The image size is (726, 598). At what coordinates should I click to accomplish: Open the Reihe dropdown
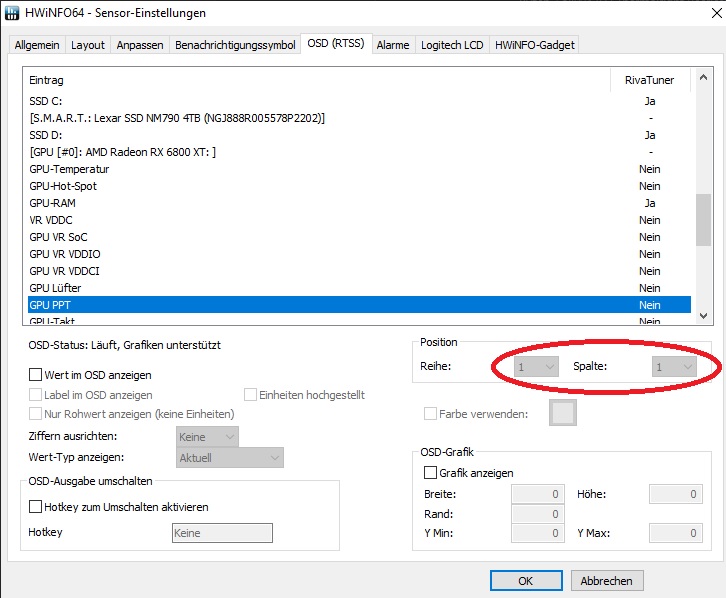coord(536,367)
